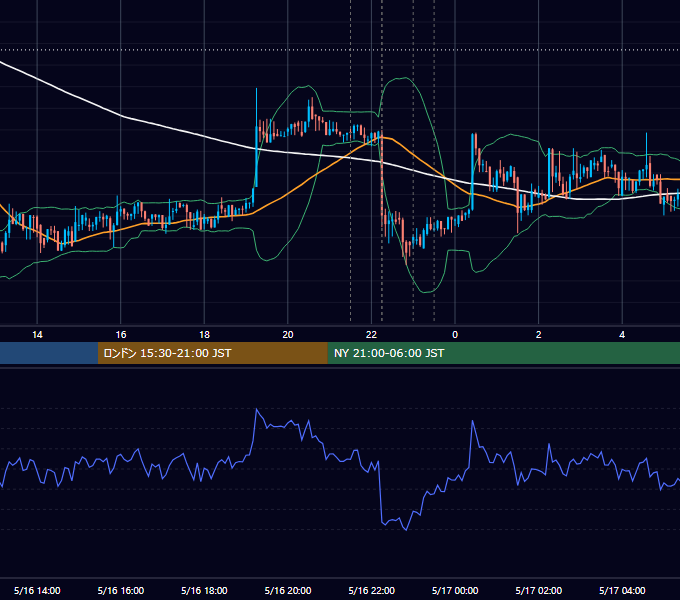This screenshot has width=680, height=600.
Task: Click lower axis label 5/16 18:00
Action: pos(204,590)
